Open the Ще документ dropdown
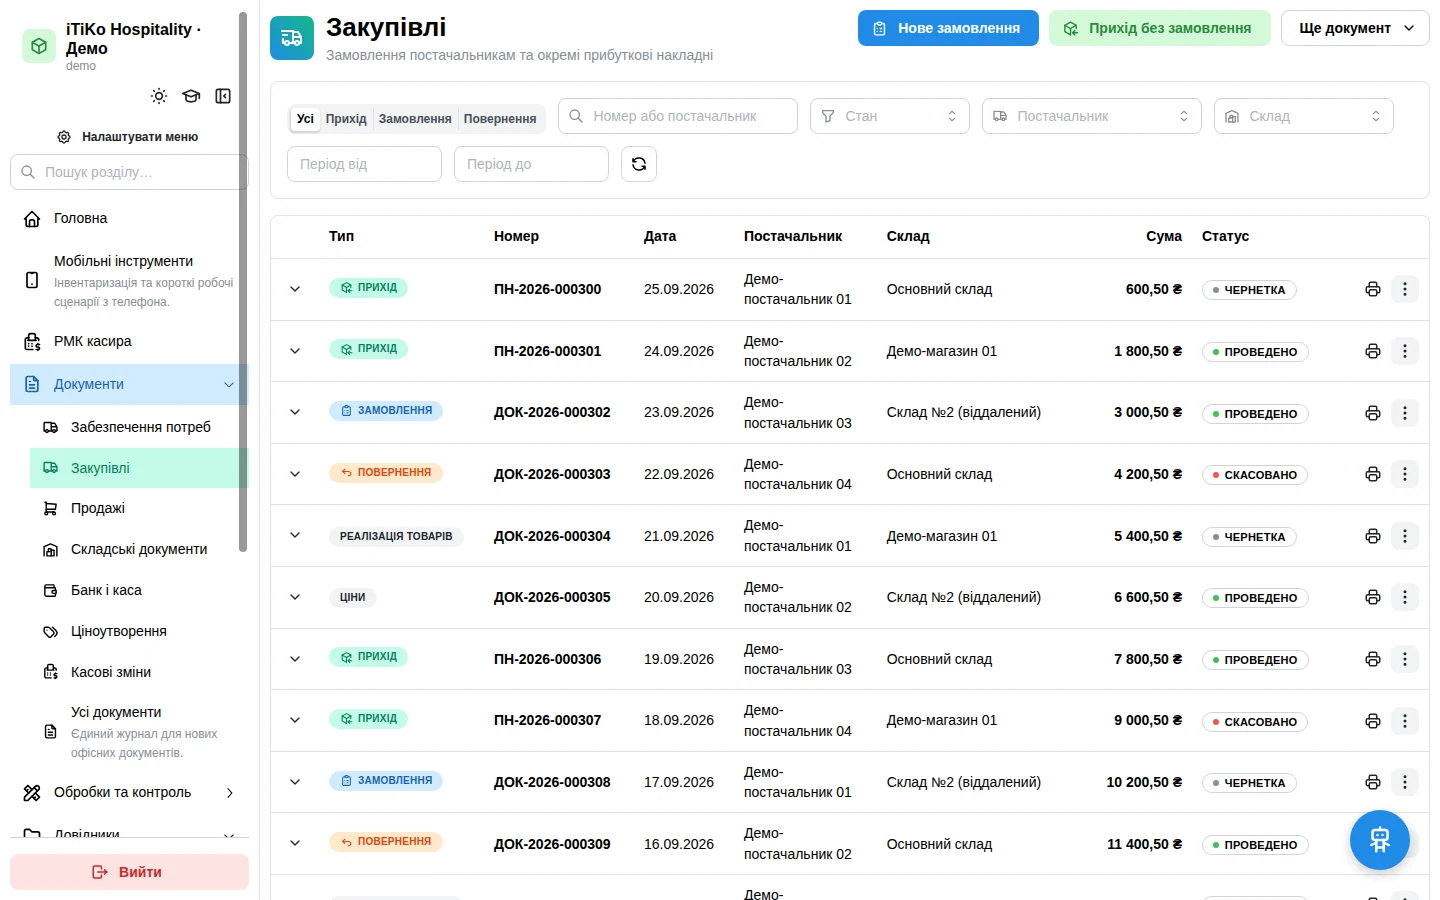Image resolution: width=1440 pixels, height=900 pixels. pyautogui.click(x=1355, y=28)
